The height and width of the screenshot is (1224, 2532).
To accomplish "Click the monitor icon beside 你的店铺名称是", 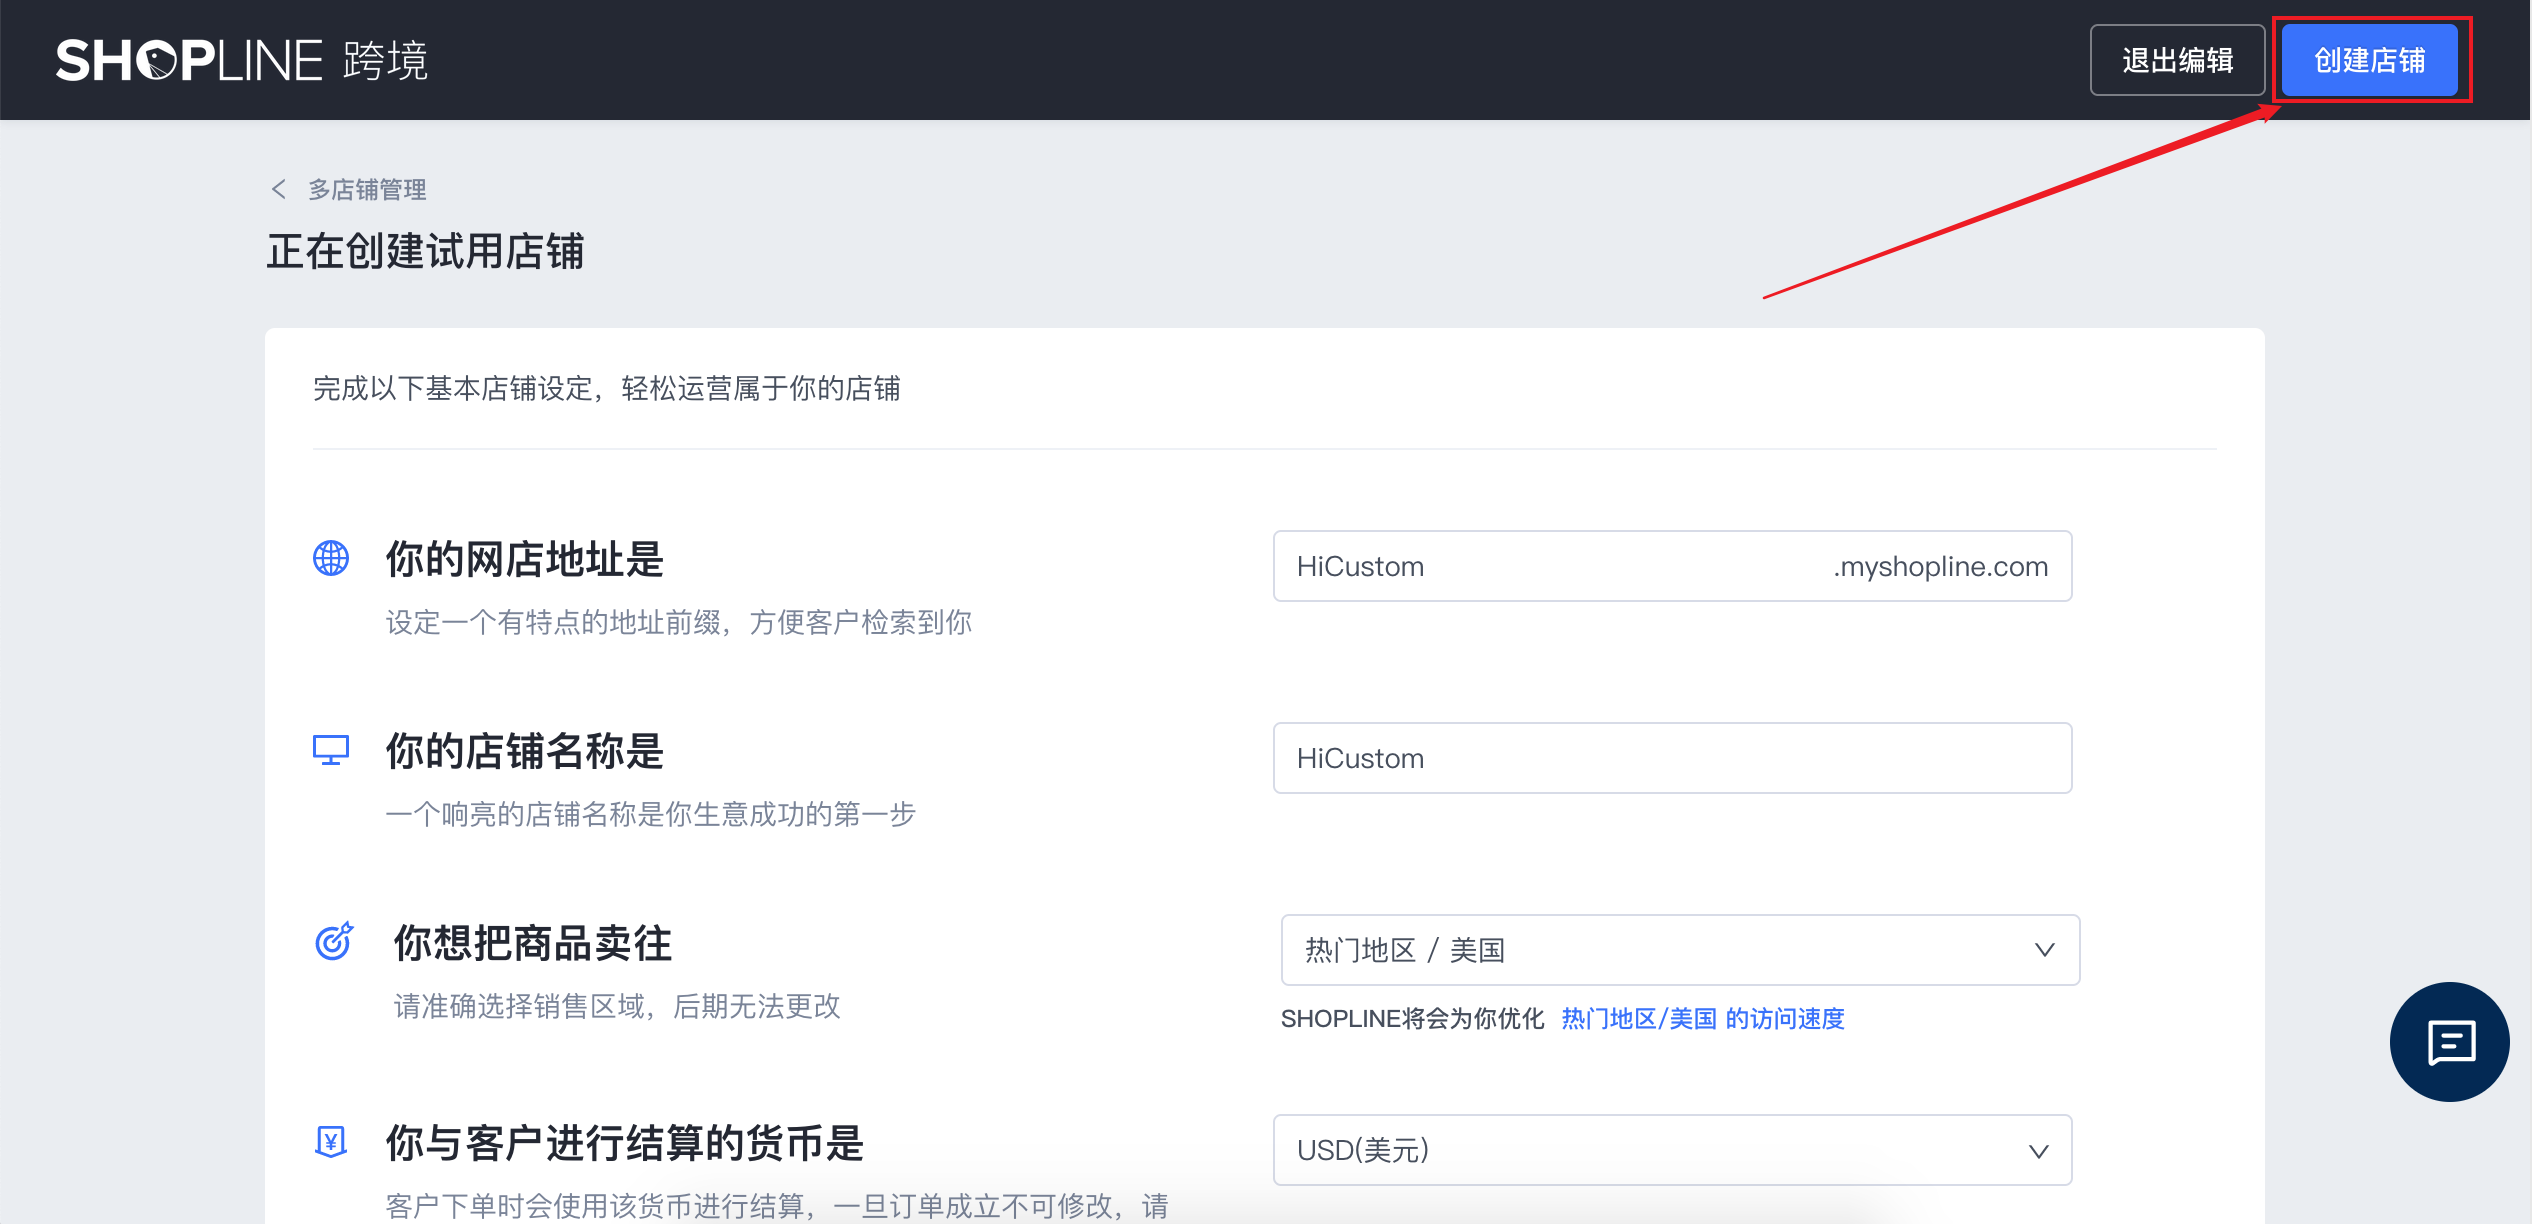I will tap(331, 750).
